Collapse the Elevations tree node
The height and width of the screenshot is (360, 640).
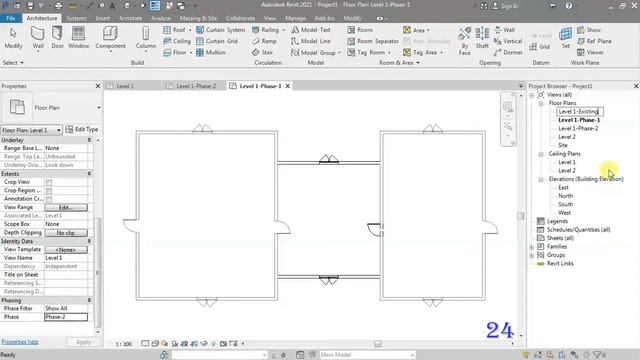pos(541,180)
